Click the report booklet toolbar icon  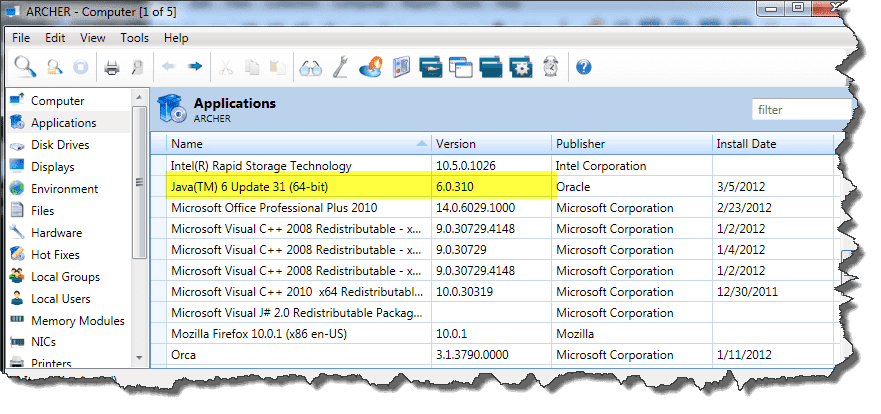point(401,67)
